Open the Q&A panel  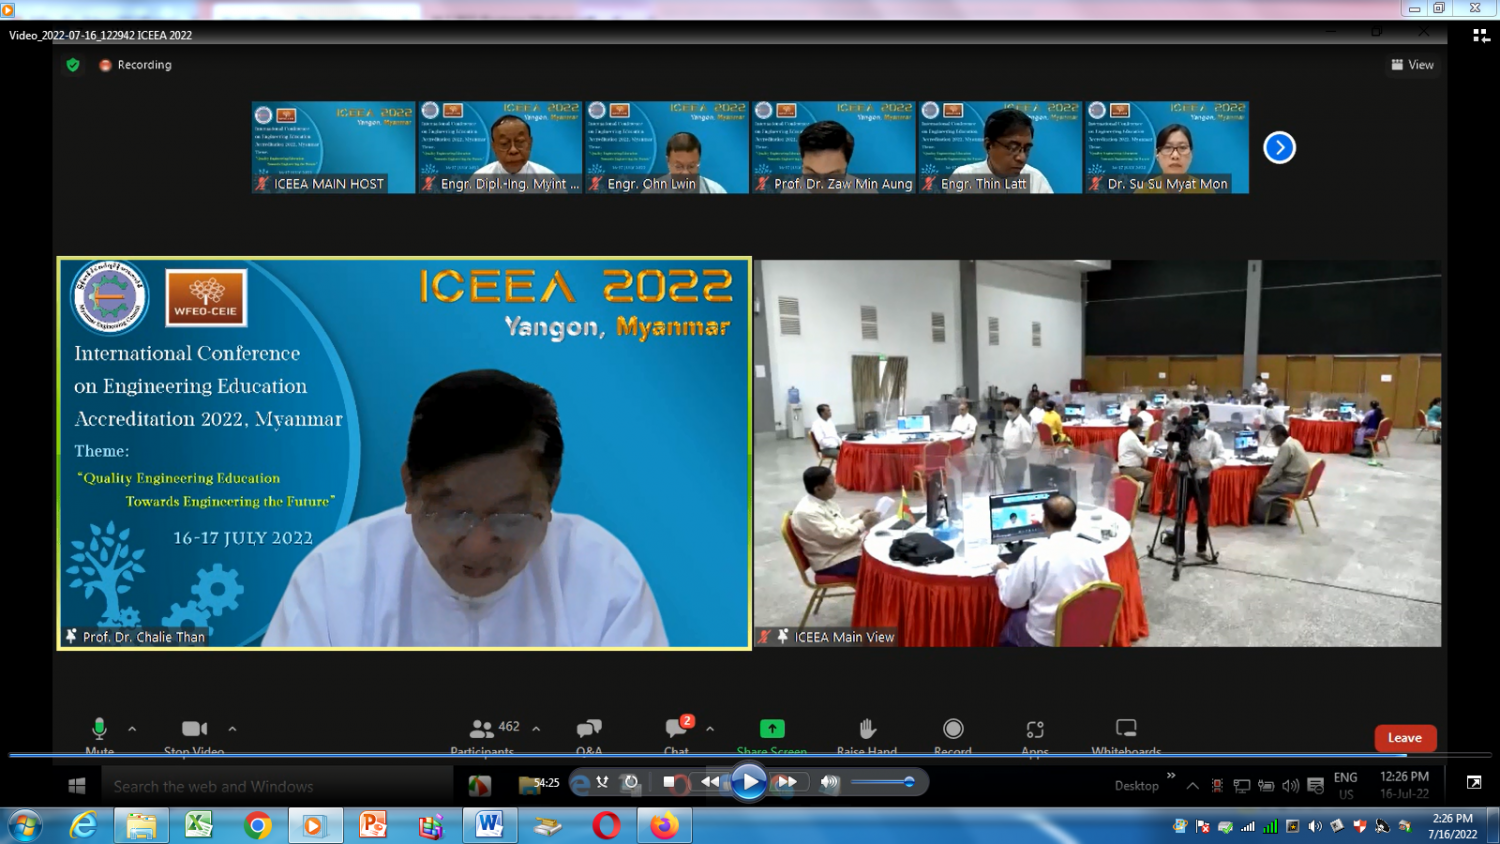[x=589, y=729]
